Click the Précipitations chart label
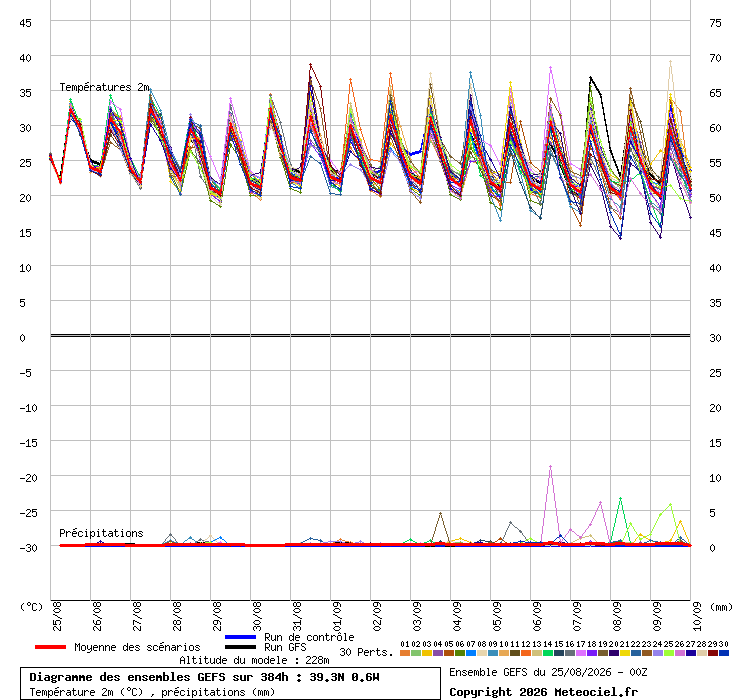Image resolution: width=740 pixels, height=700 pixels. (x=101, y=533)
